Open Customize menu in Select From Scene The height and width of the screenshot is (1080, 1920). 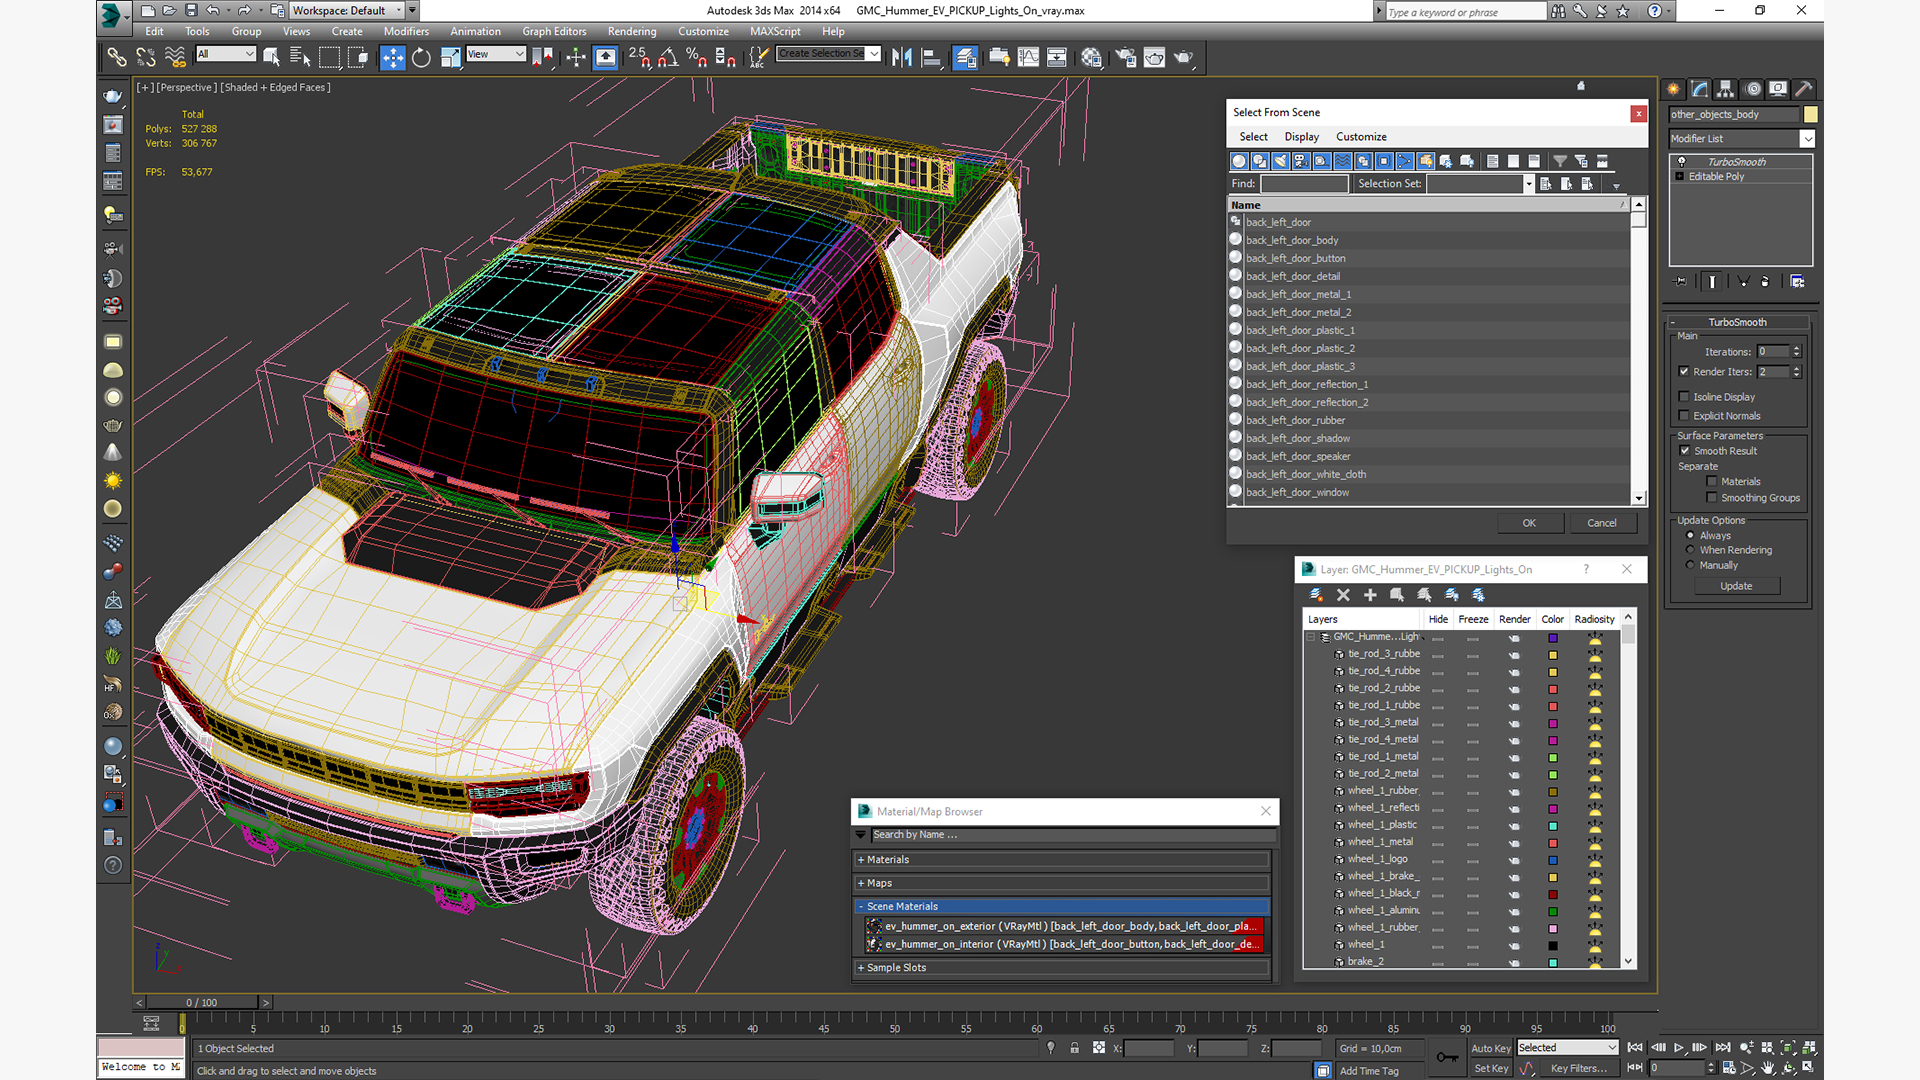(x=1361, y=137)
